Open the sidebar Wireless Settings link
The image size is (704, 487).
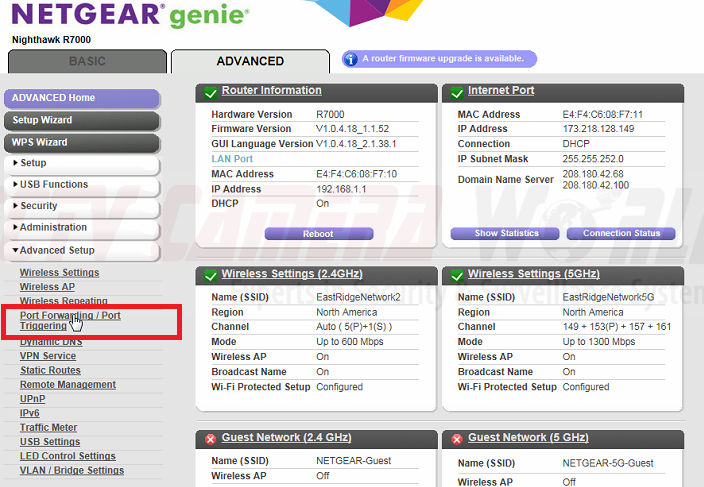click(x=59, y=272)
